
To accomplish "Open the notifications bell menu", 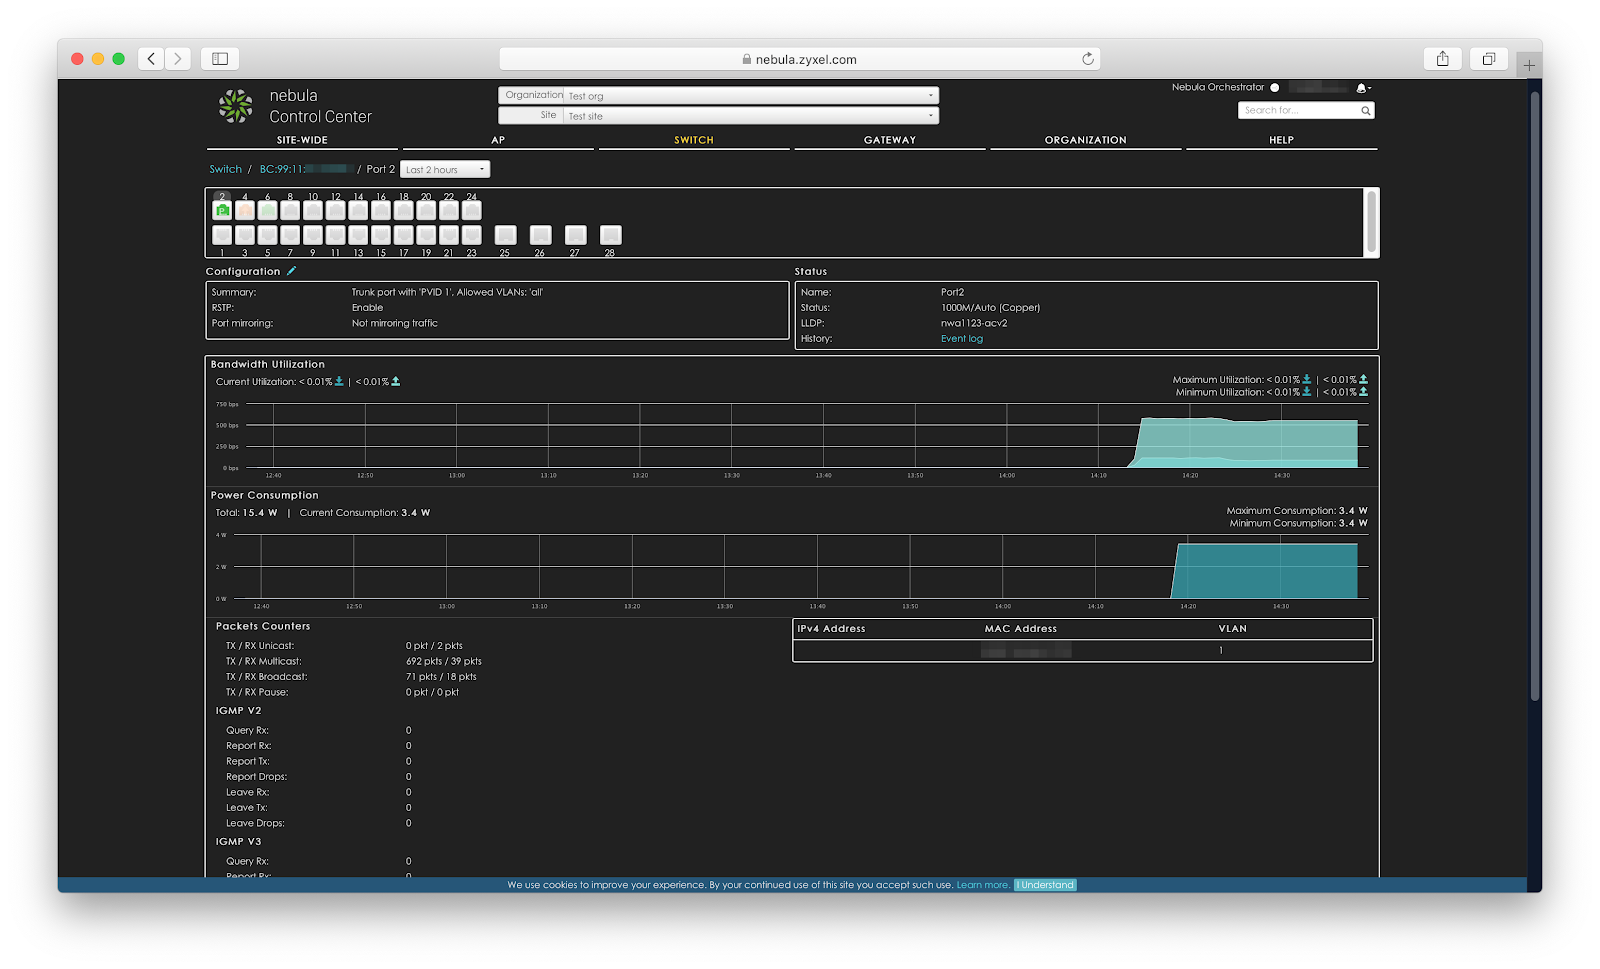I will 1362,88.
